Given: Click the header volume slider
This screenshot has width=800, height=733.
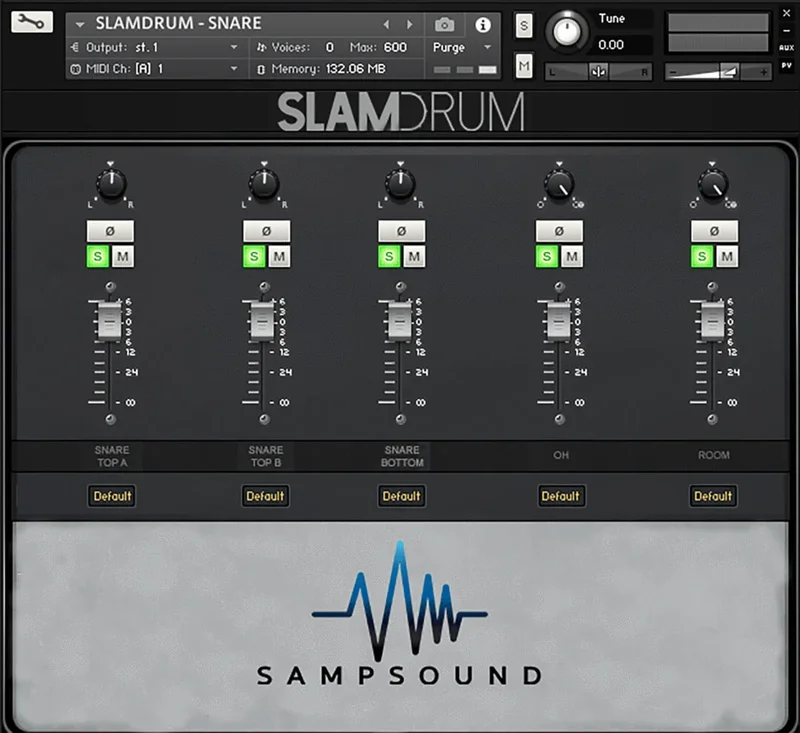Looking at the screenshot, I should 718,72.
